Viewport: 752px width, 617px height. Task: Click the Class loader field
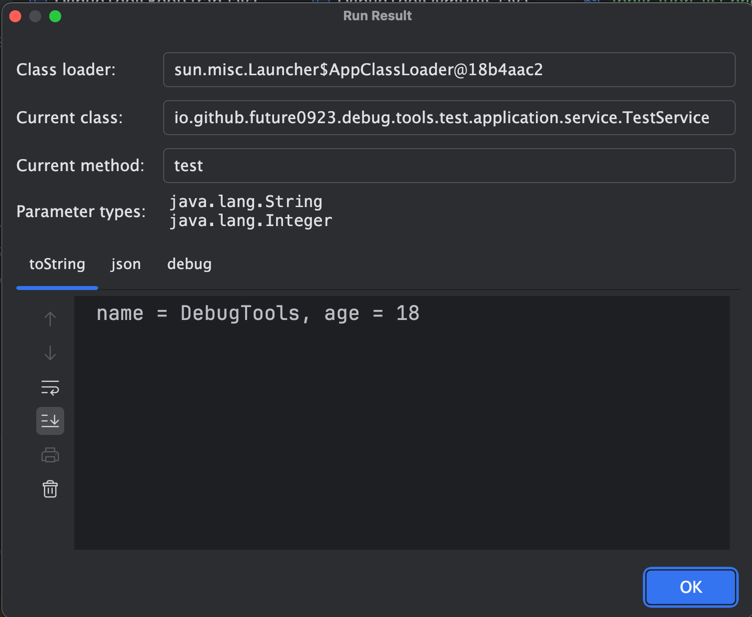(449, 70)
